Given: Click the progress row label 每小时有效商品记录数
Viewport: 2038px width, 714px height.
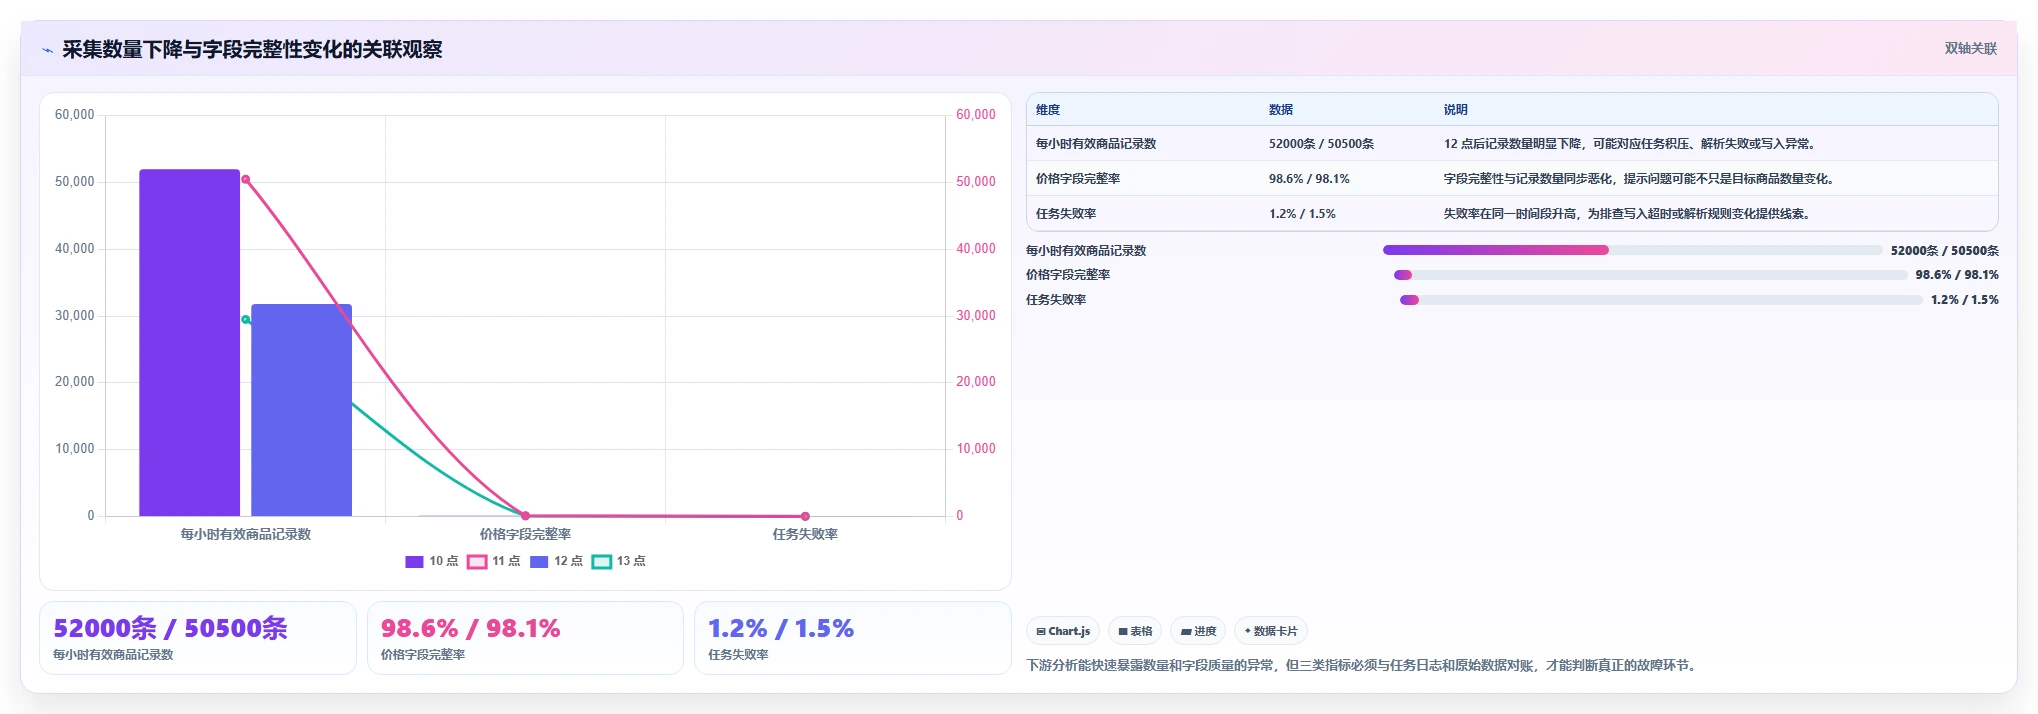Looking at the screenshot, I should coord(1086,251).
